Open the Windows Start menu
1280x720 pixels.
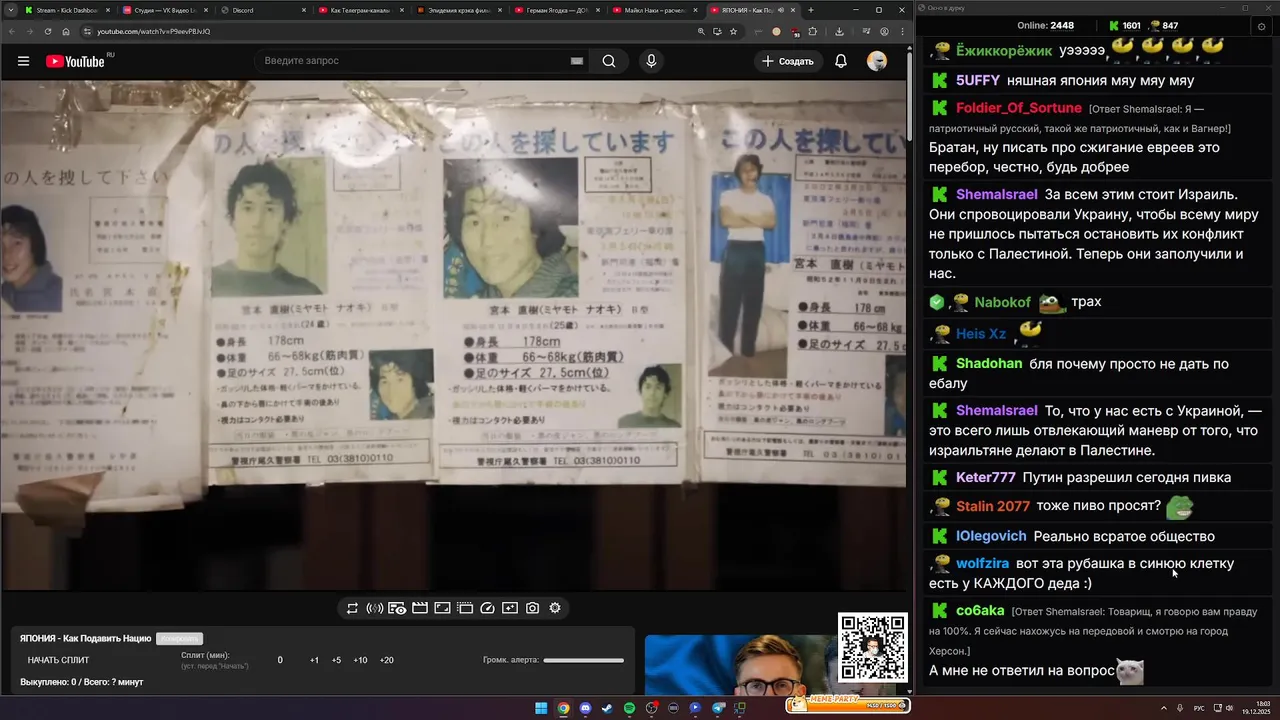(x=541, y=709)
